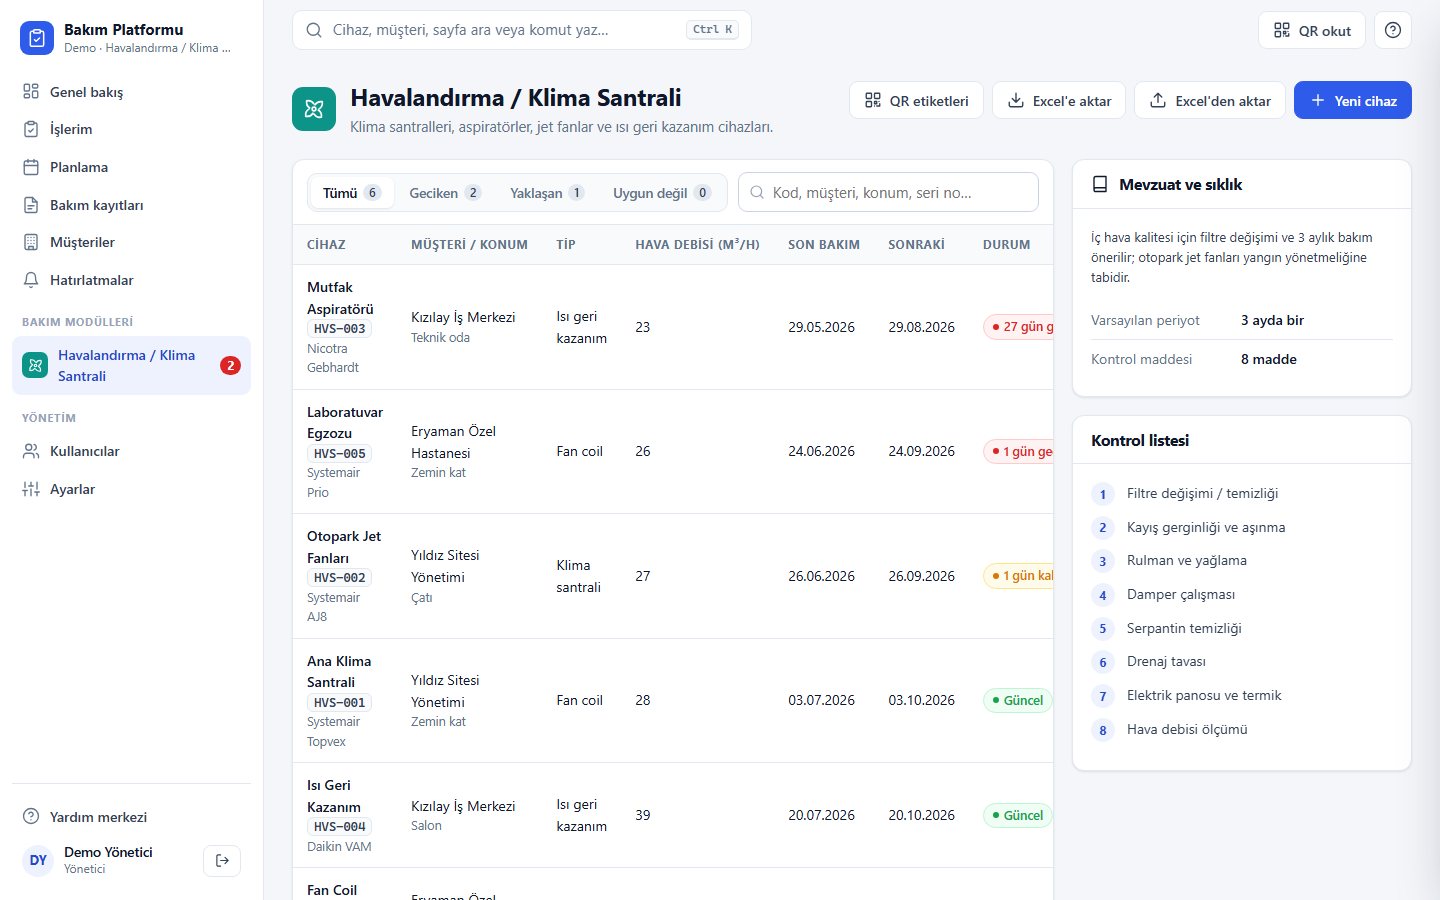Switch to the Geciken tab
The width and height of the screenshot is (1440, 900).
click(445, 193)
